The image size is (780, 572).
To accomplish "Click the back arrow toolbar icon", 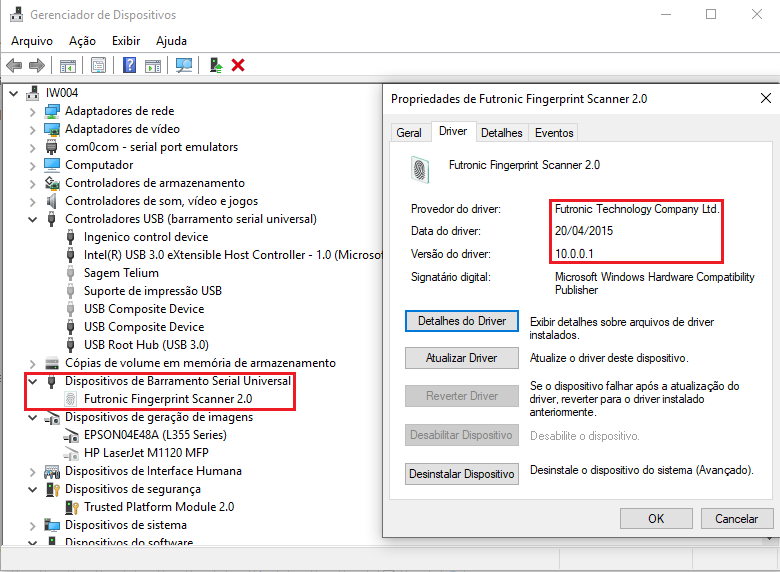I will pos(14,65).
